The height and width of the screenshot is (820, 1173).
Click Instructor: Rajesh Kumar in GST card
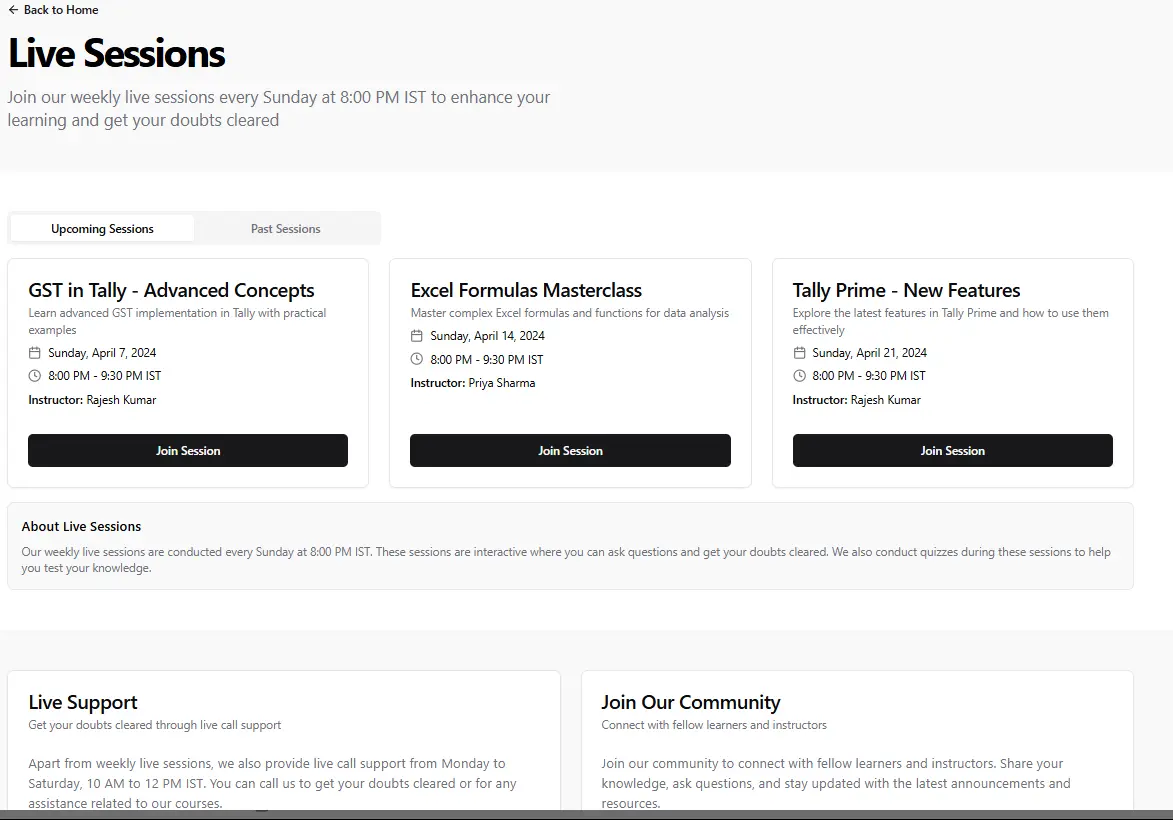click(92, 400)
